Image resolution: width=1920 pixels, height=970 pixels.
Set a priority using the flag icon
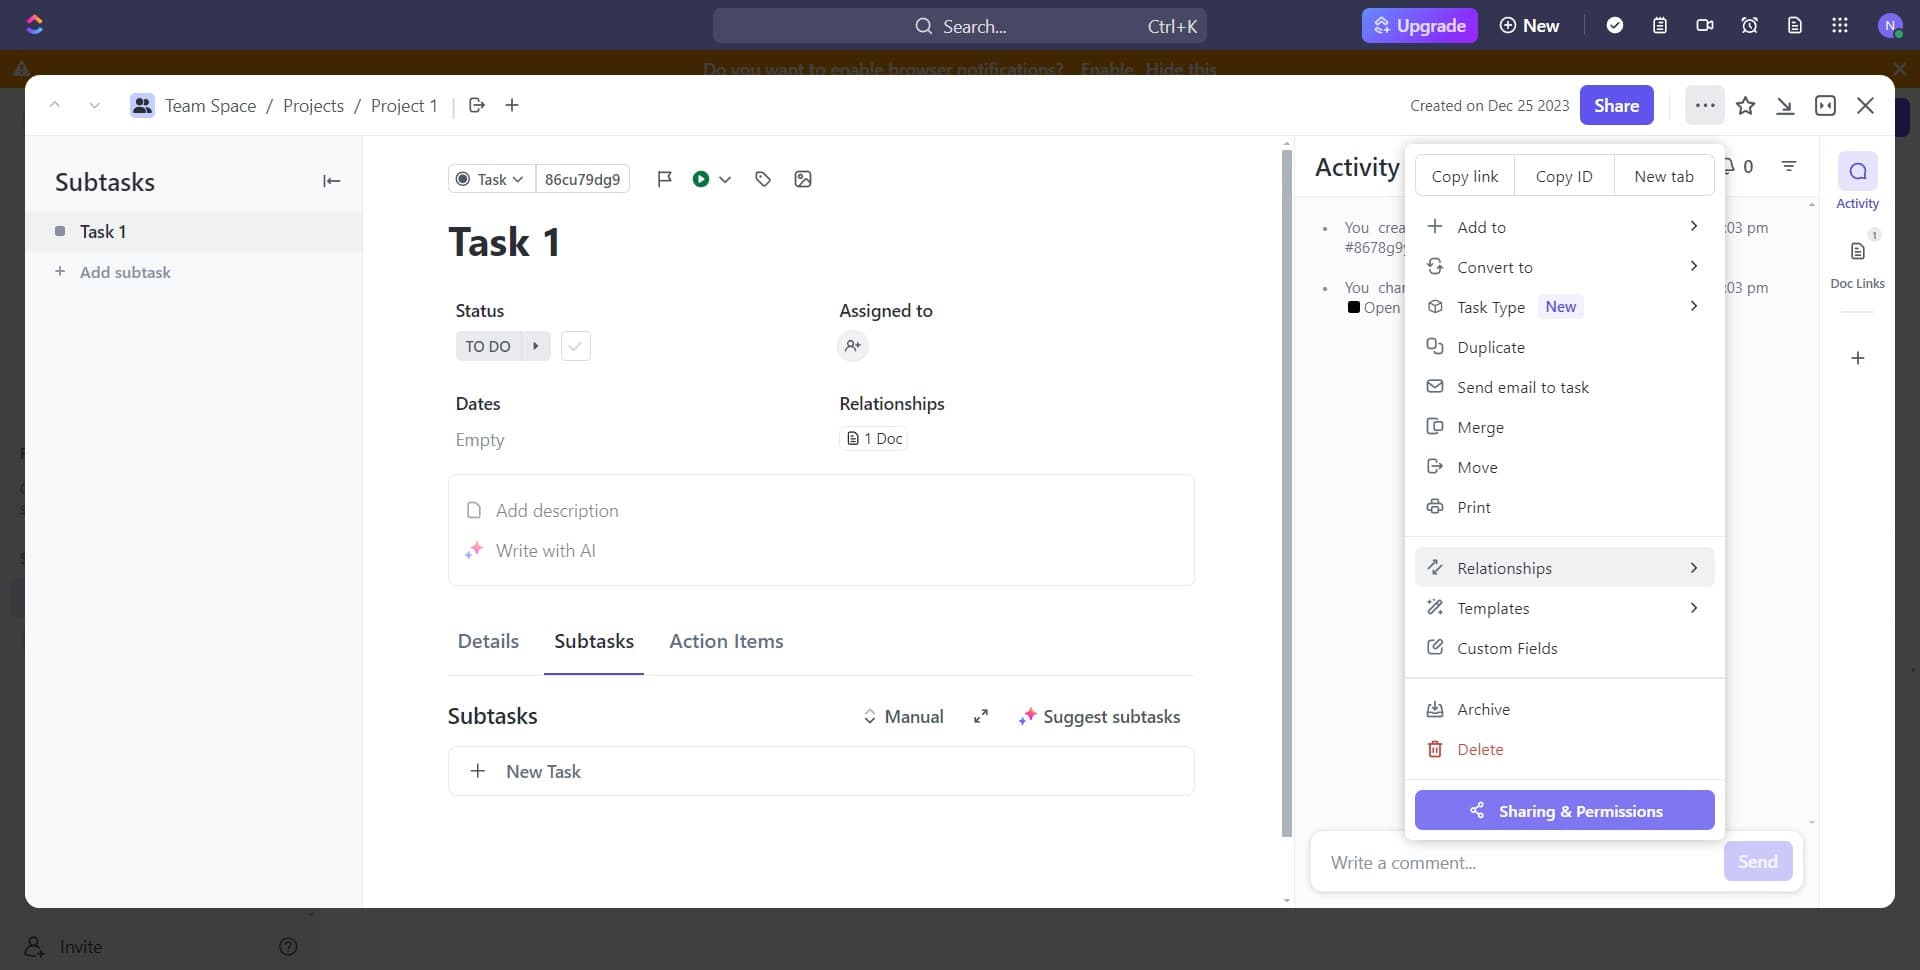(x=664, y=179)
